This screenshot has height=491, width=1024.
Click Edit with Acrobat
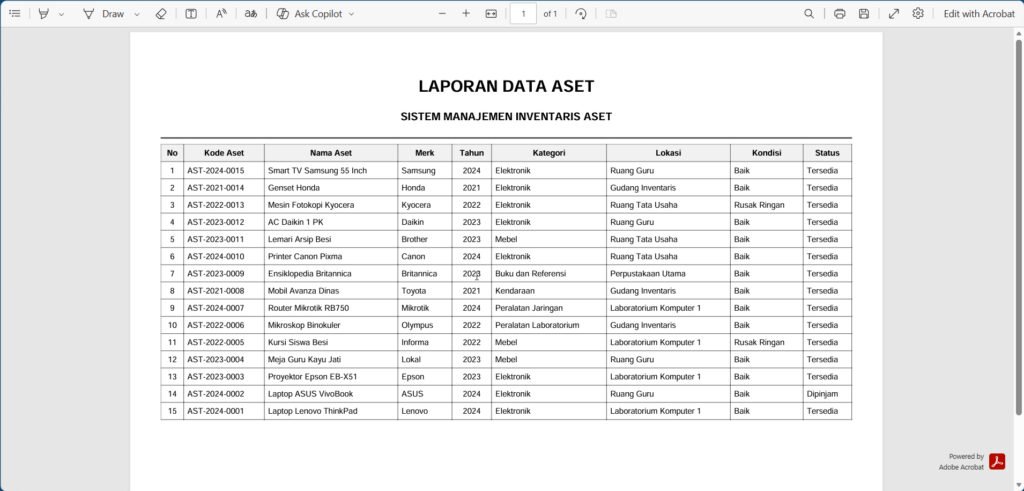(x=979, y=14)
